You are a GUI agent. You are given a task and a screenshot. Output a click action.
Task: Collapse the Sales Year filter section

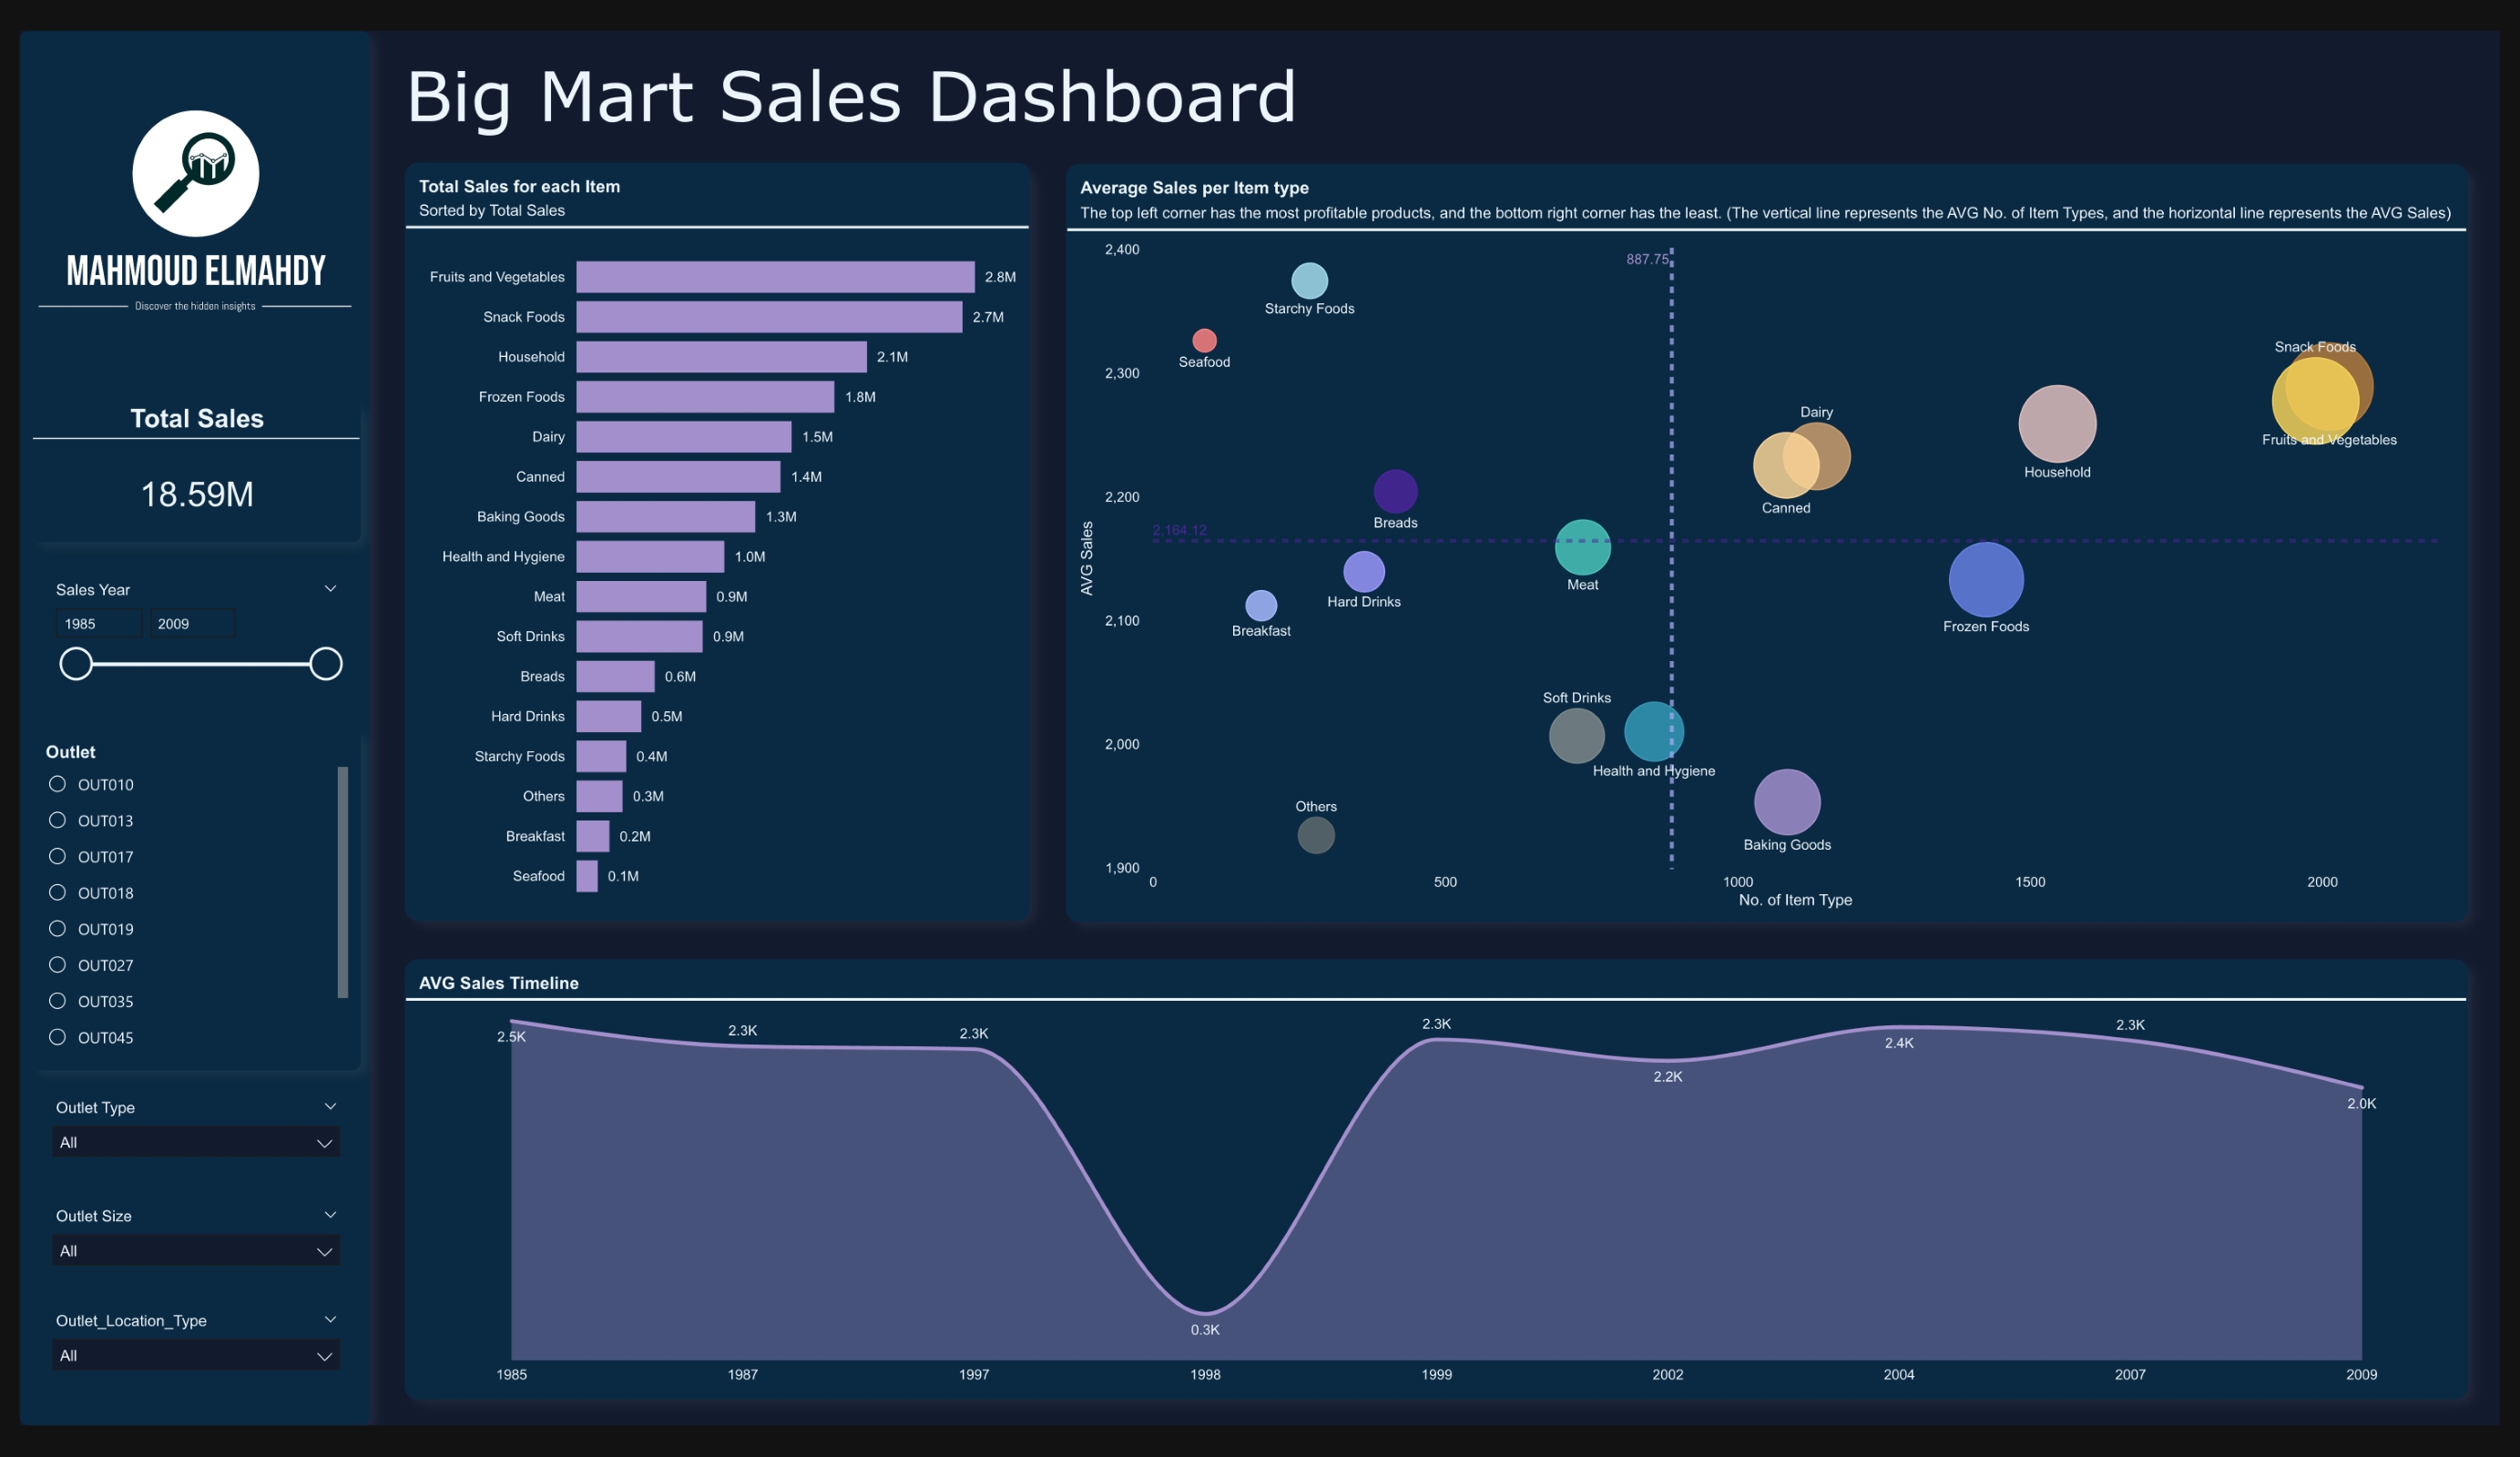point(330,588)
